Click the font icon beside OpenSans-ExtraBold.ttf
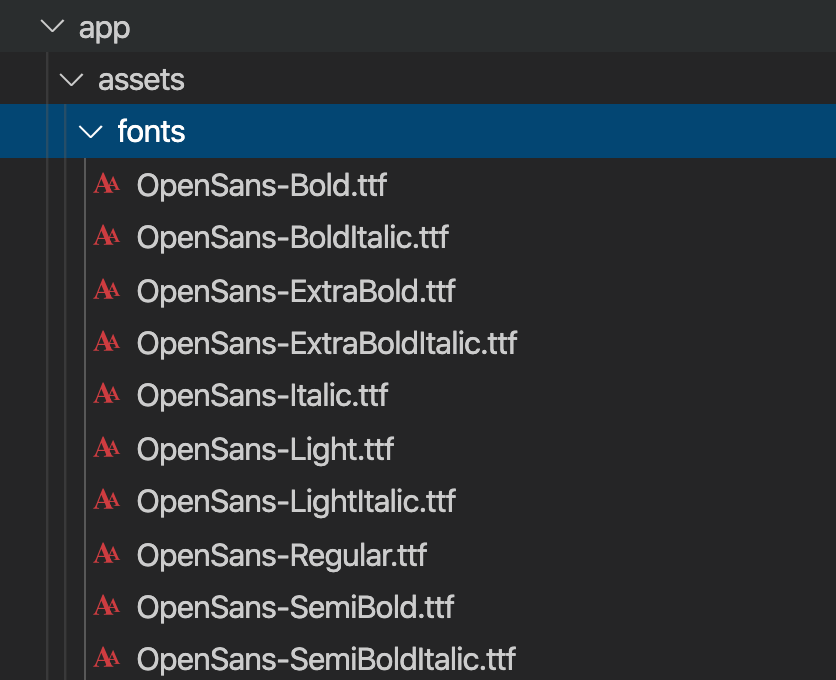This screenshot has height=680, width=836. (107, 290)
